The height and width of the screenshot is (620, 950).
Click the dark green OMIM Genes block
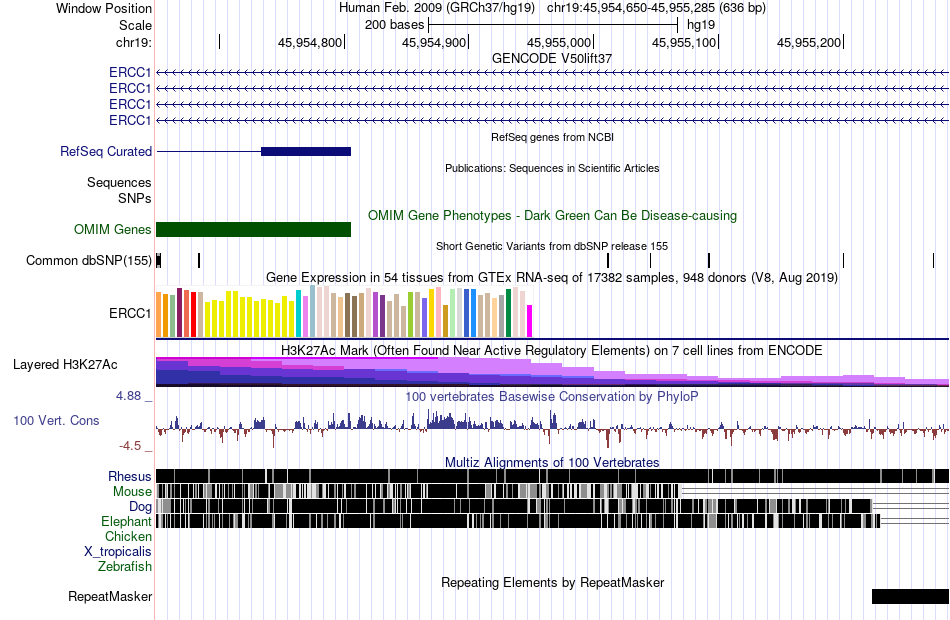pyautogui.click(x=253, y=229)
